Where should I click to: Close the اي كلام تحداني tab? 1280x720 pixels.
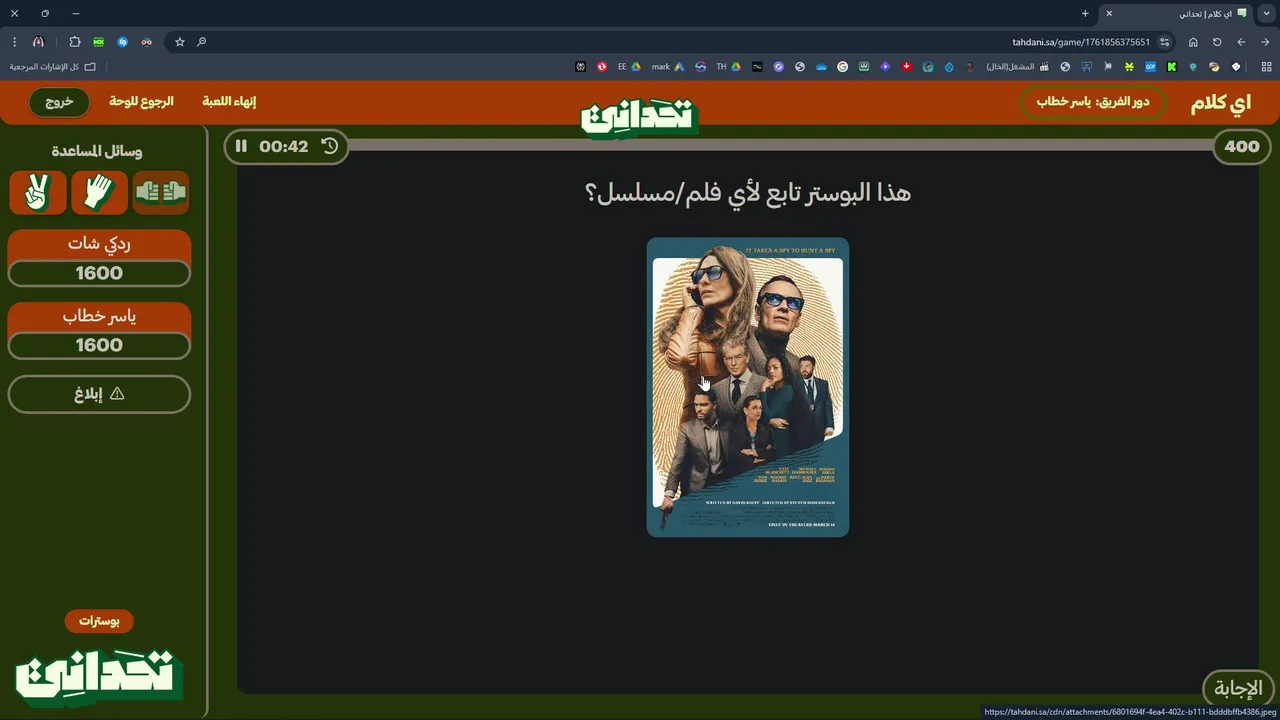[1109, 13]
